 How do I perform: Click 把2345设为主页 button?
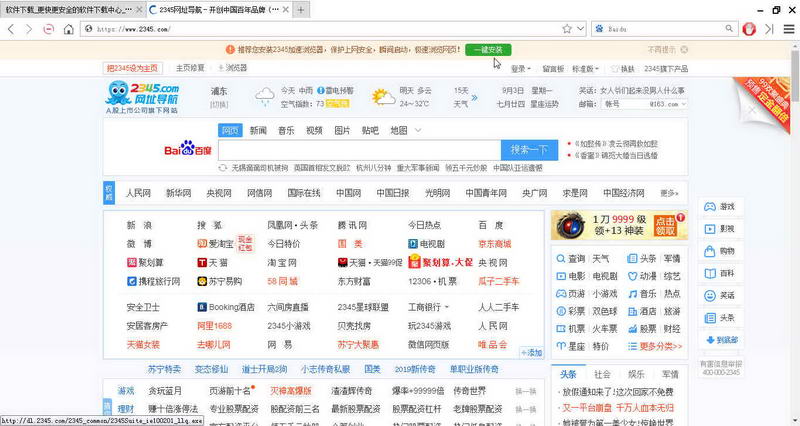click(133, 68)
